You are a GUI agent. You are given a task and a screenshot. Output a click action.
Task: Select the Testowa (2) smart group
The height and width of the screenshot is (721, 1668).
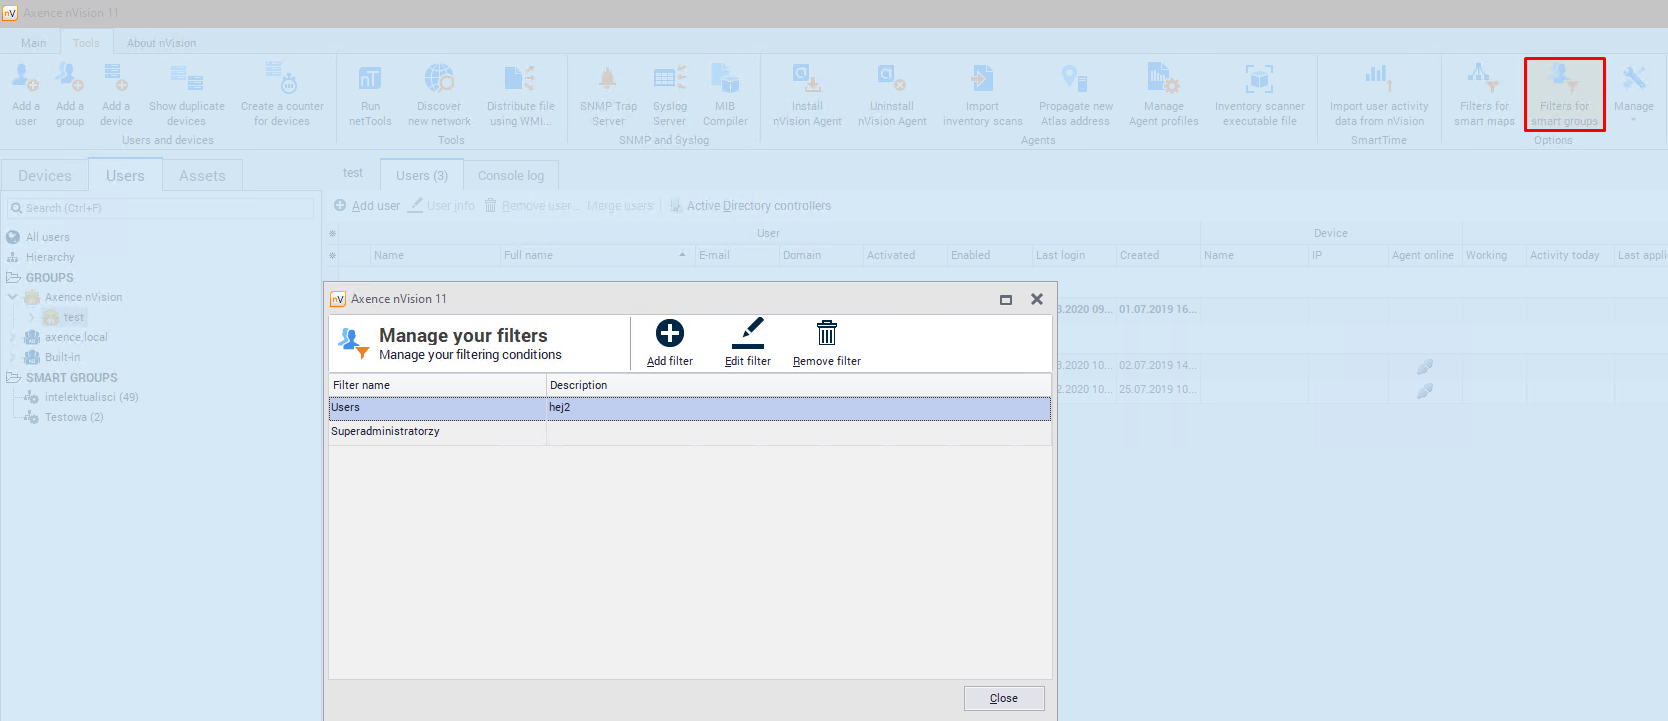point(74,417)
